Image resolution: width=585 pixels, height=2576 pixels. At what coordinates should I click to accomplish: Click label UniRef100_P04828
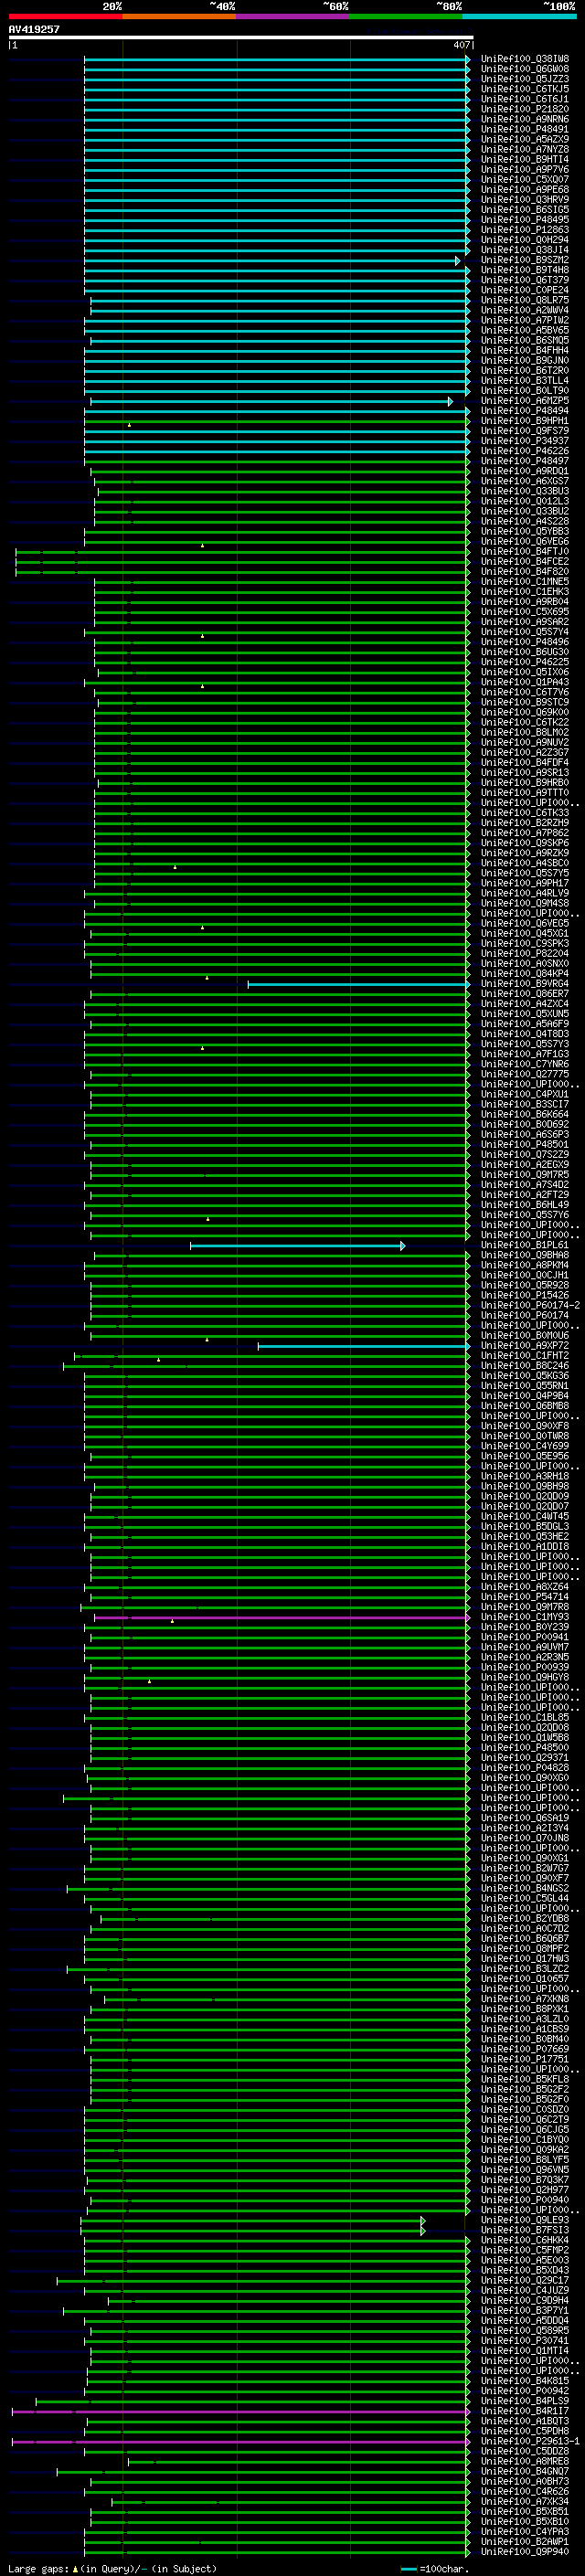pyautogui.click(x=525, y=1768)
